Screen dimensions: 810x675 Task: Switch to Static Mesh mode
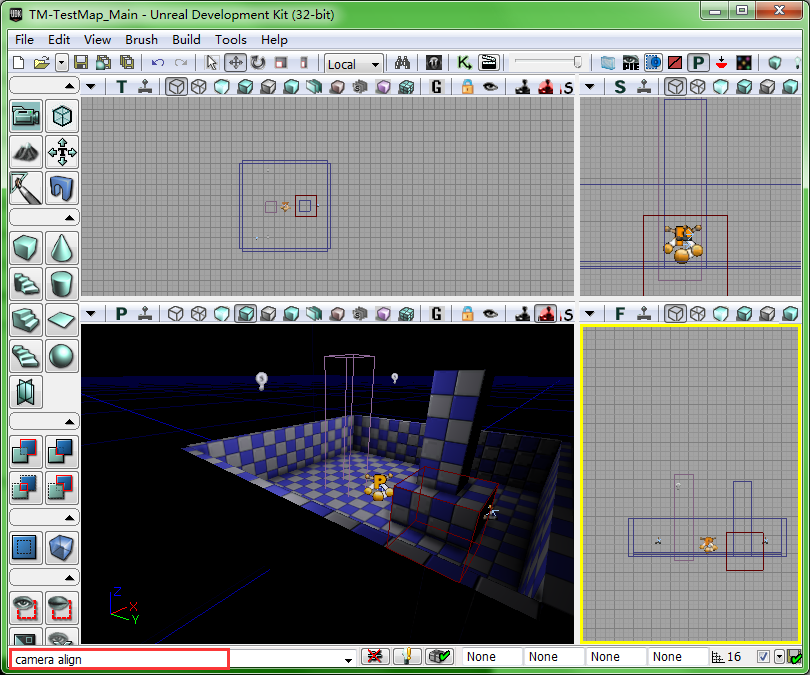tap(62, 189)
